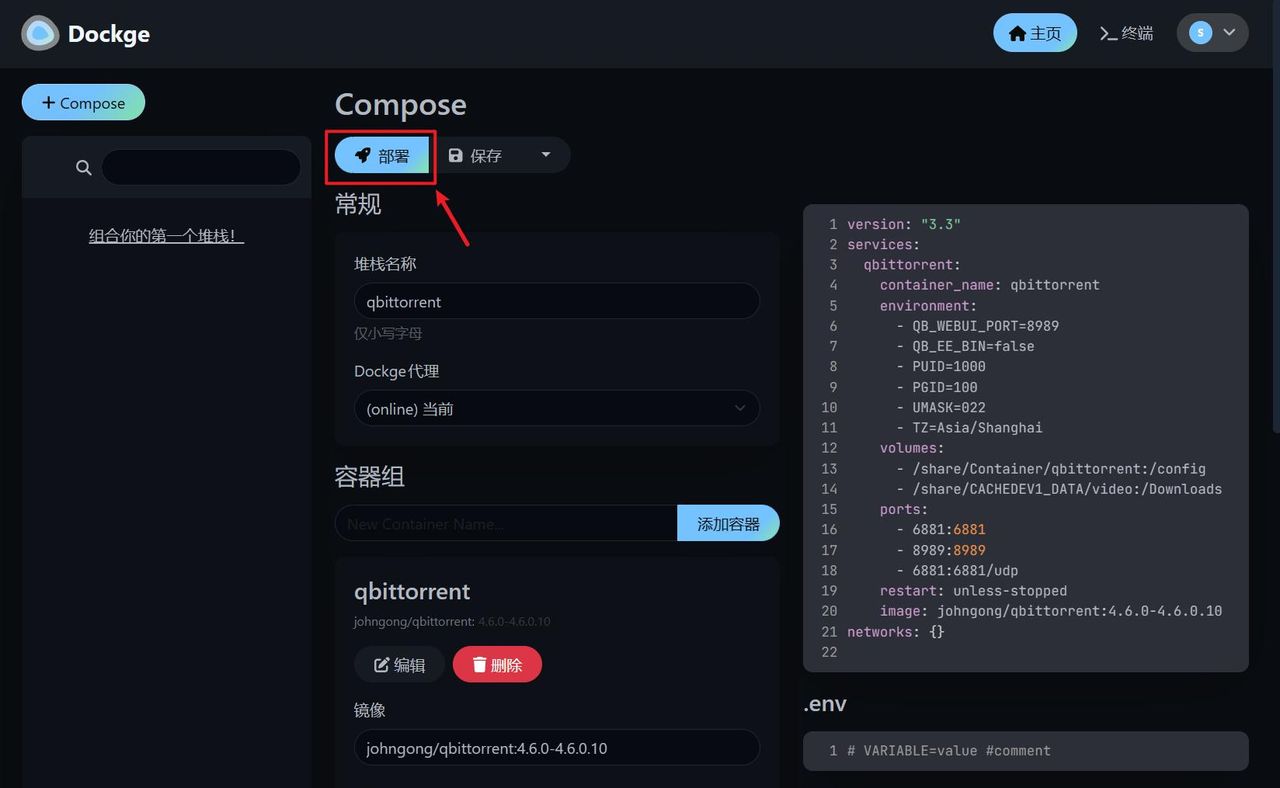The width and height of the screenshot is (1280, 788).
Task: Click the 部署 deploy button
Action: [x=382, y=155]
